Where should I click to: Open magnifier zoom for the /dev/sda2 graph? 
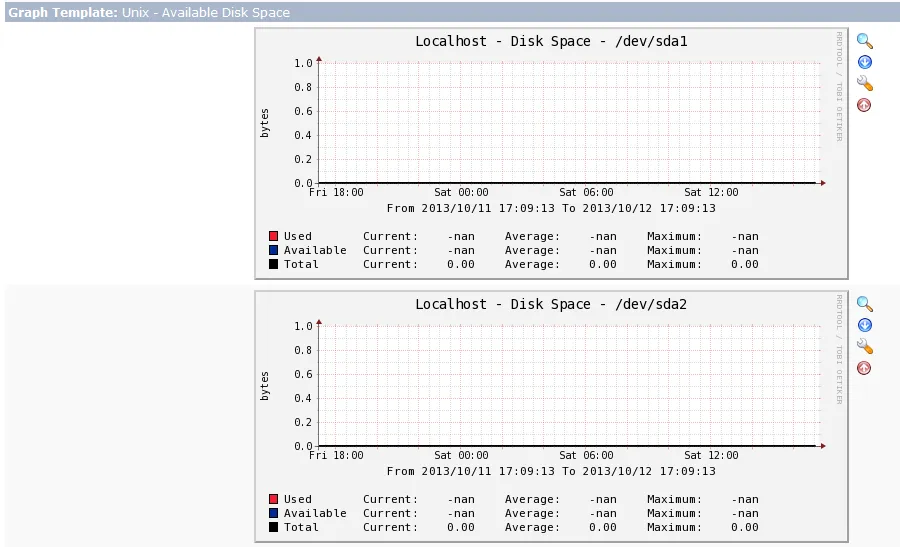(864, 304)
